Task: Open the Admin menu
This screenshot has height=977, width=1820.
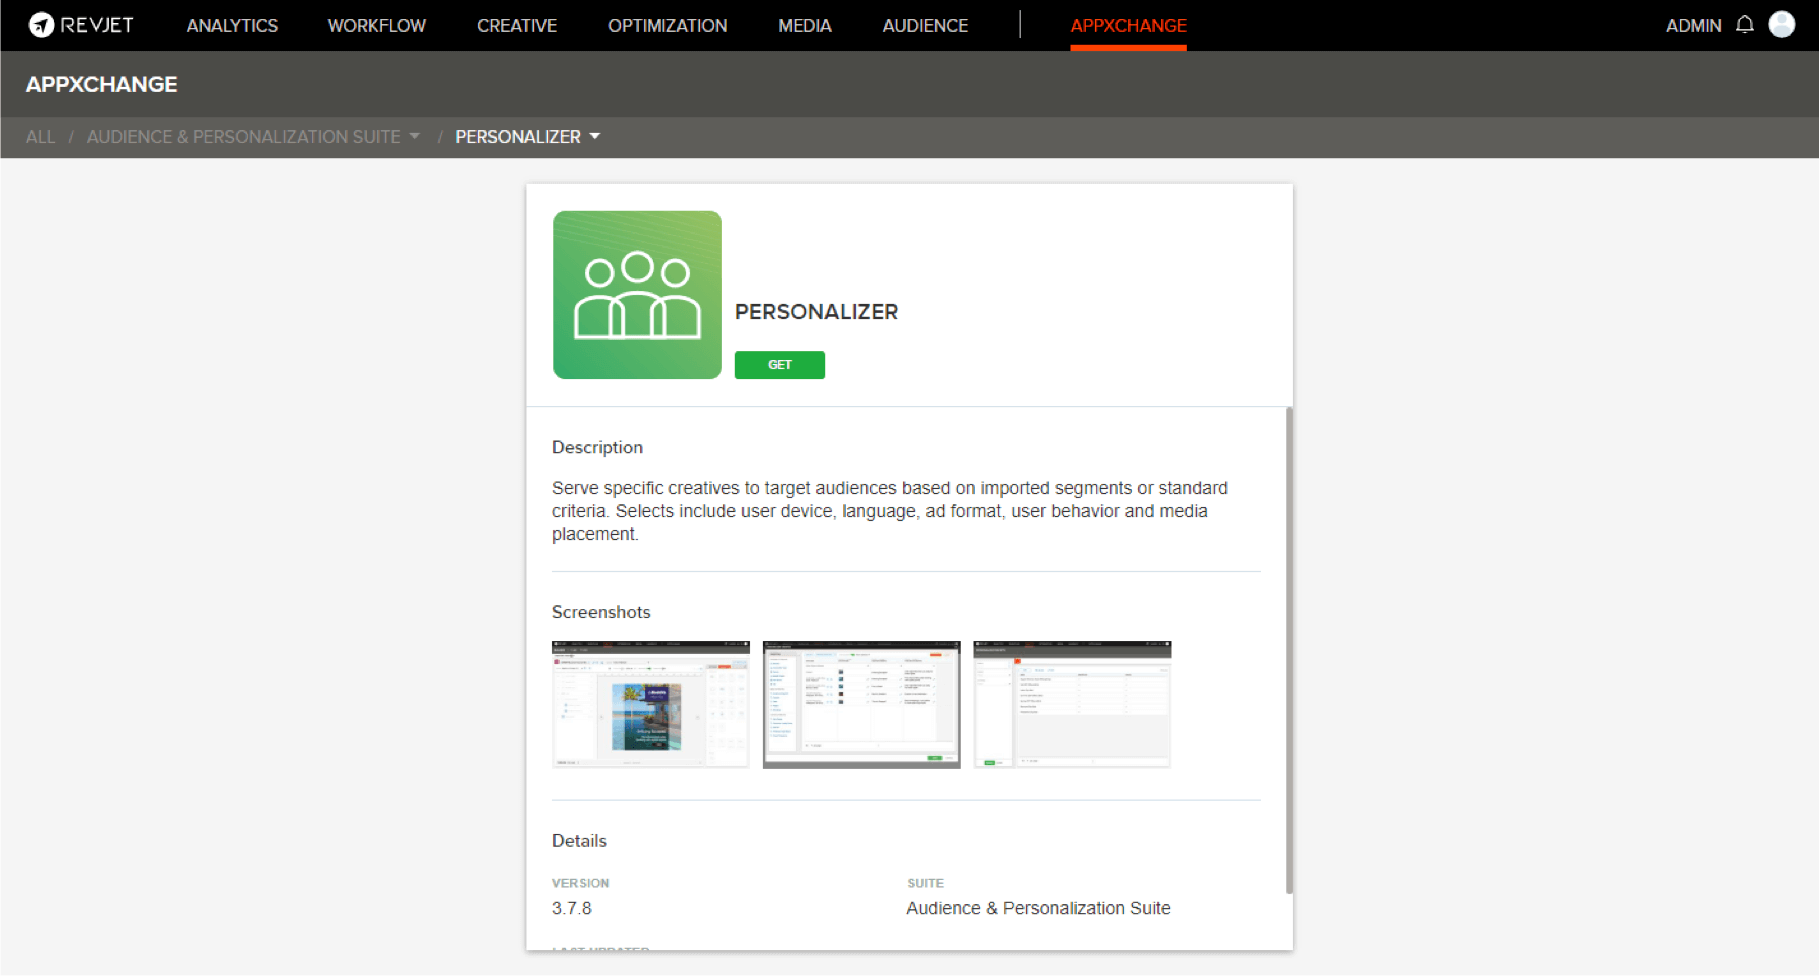Action: [1693, 26]
